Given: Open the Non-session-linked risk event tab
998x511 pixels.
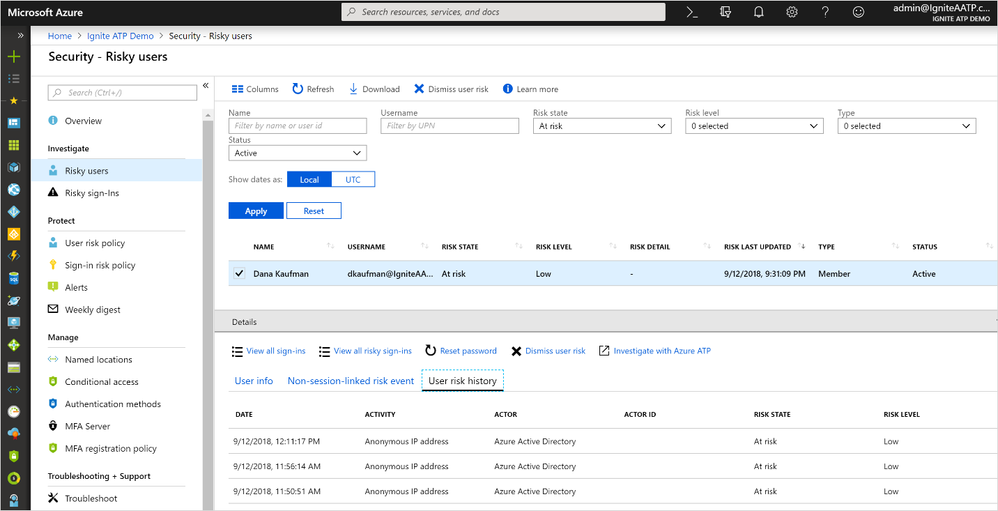Looking at the screenshot, I should (350, 381).
